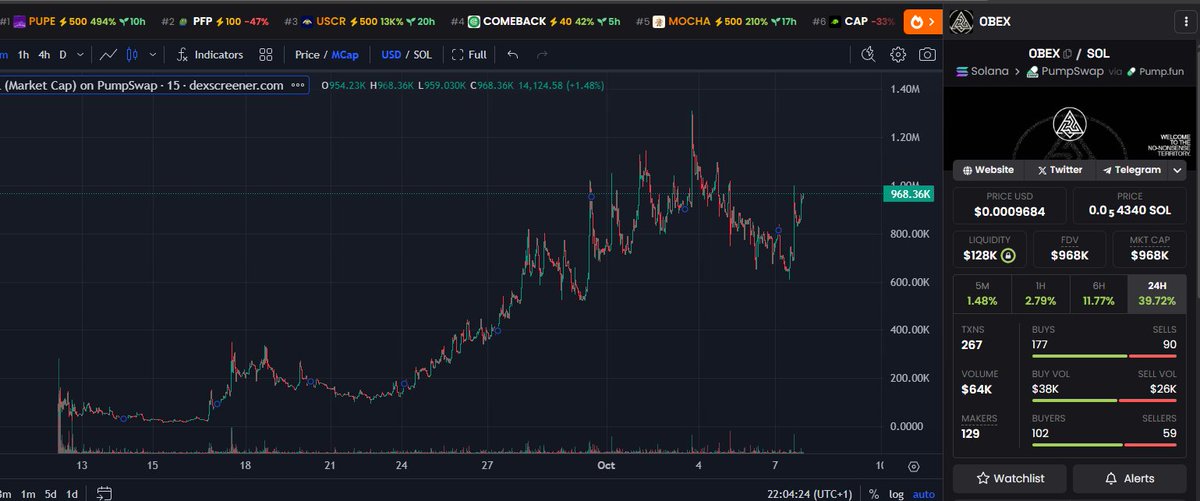
Task: Select the 5M stats tab
Action: click(x=982, y=294)
